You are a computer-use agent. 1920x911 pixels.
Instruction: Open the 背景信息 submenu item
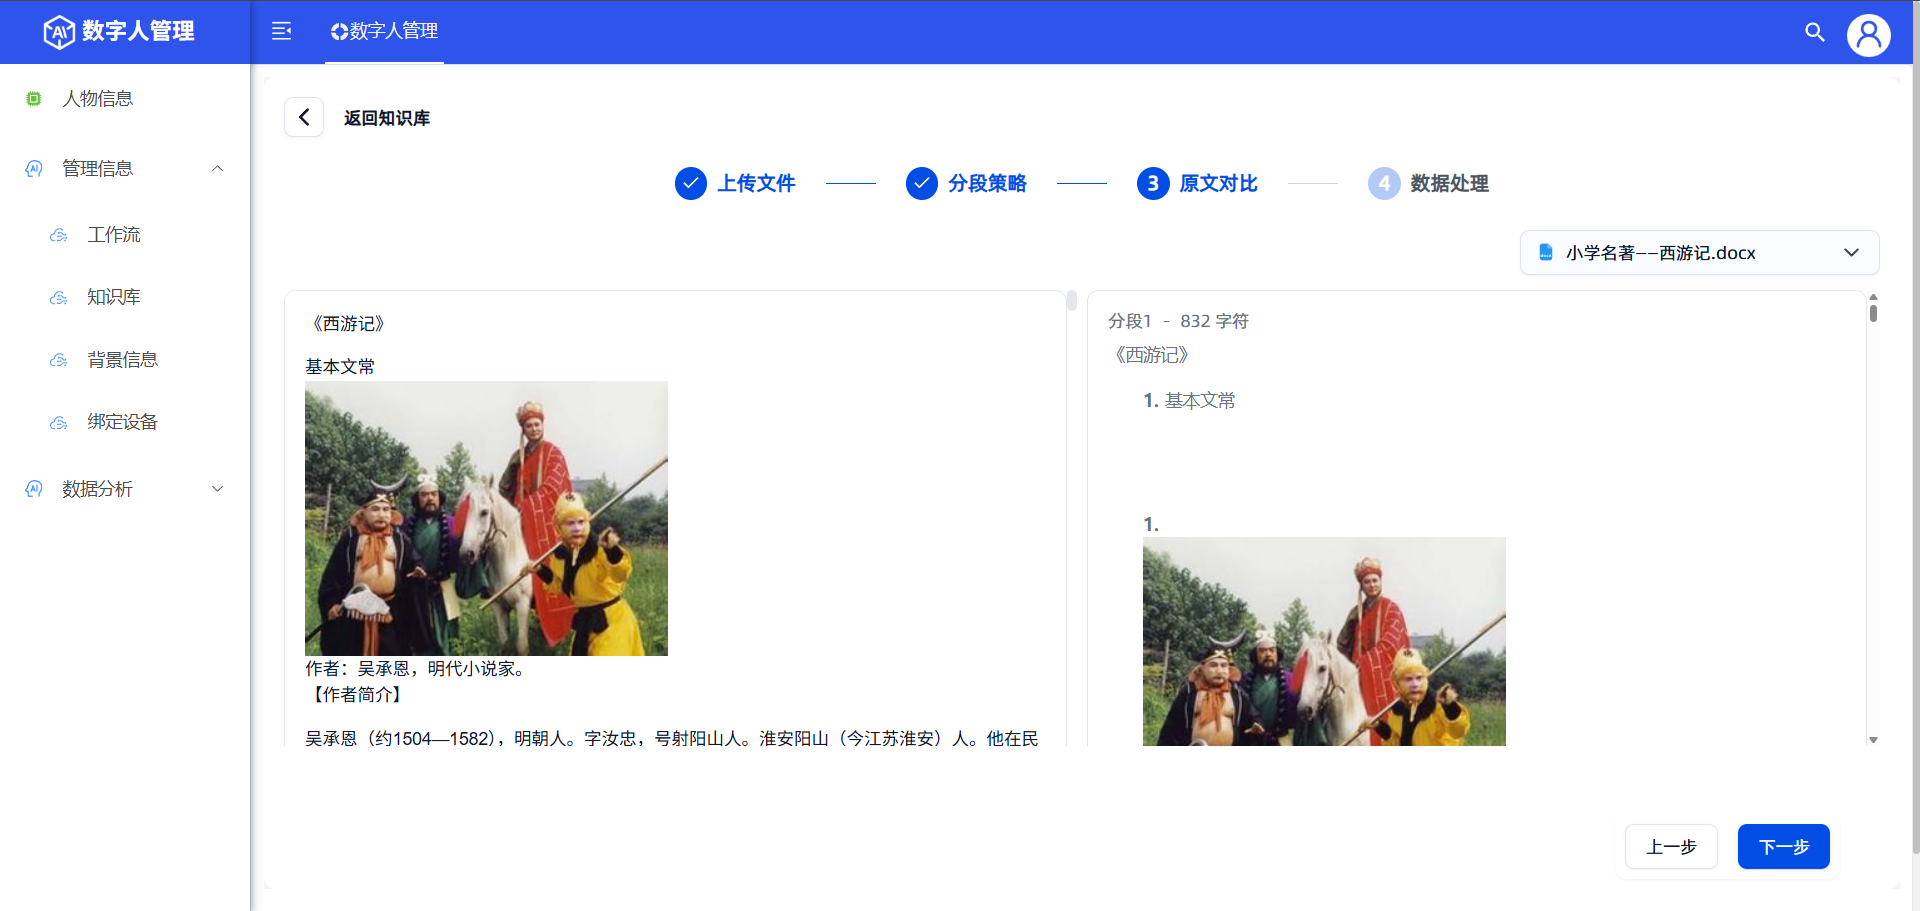(125, 360)
